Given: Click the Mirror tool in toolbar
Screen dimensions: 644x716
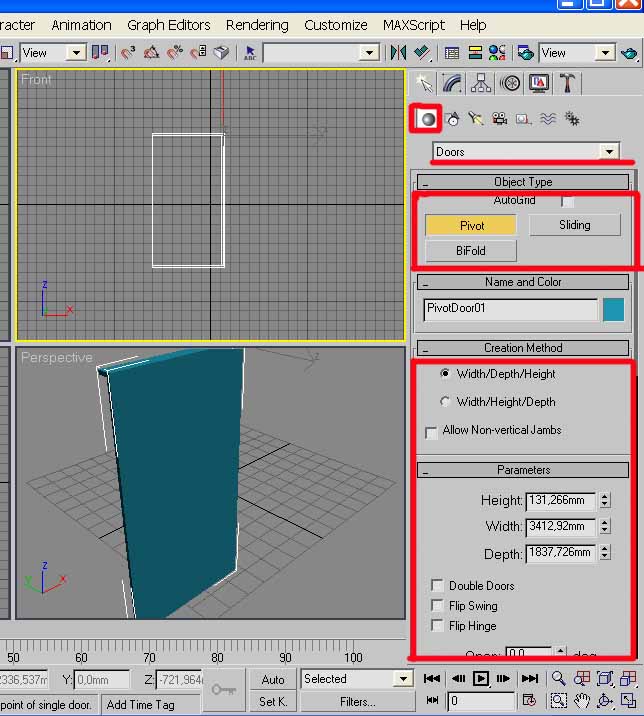Looking at the screenshot, I should (398, 52).
